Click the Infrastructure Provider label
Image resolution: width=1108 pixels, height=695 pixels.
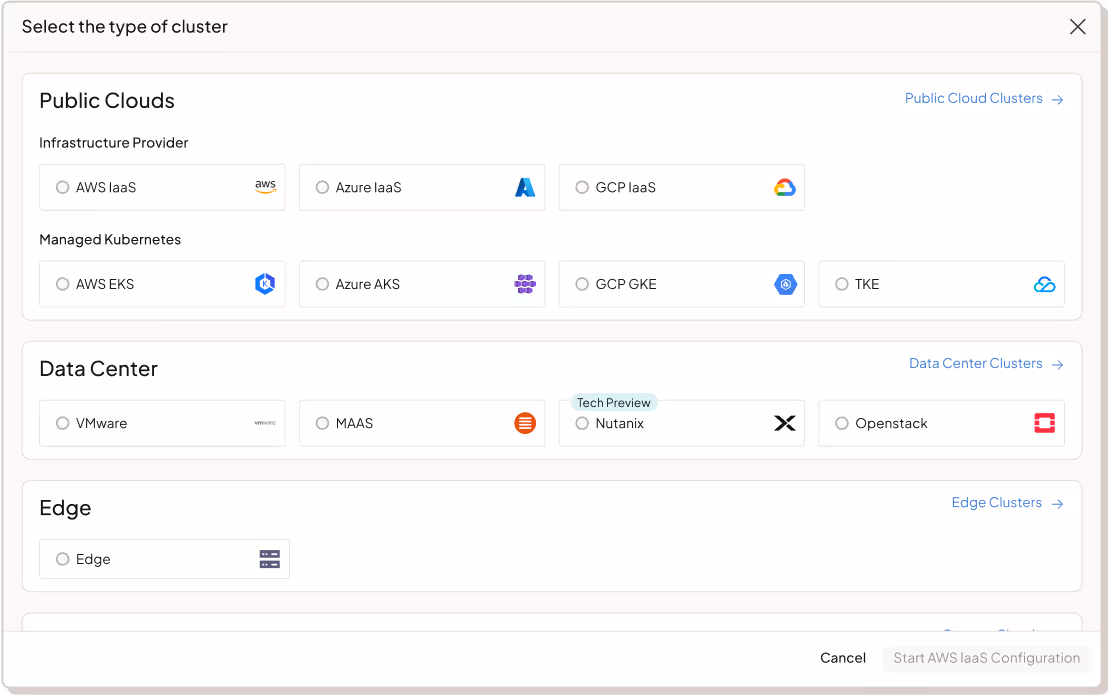tap(114, 143)
